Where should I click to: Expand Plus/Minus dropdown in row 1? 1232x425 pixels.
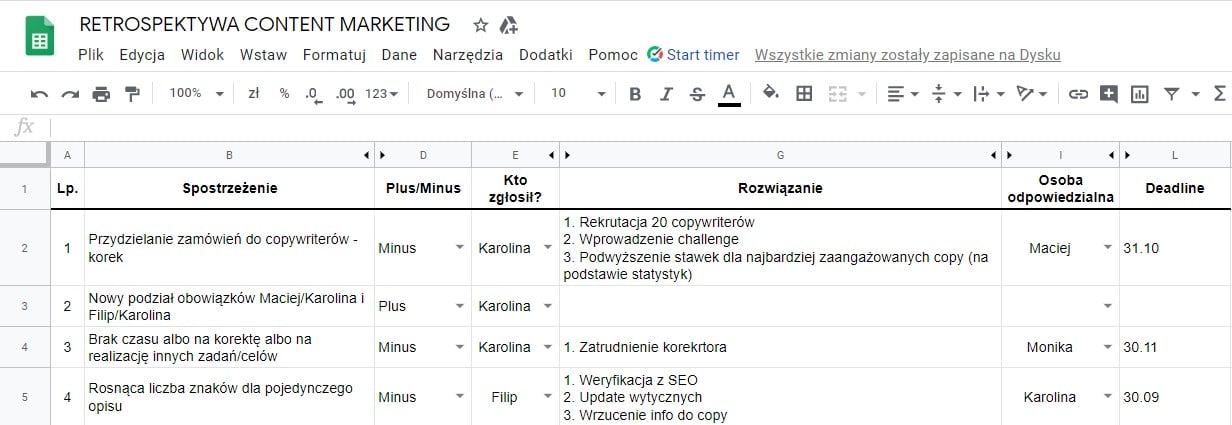coord(459,248)
